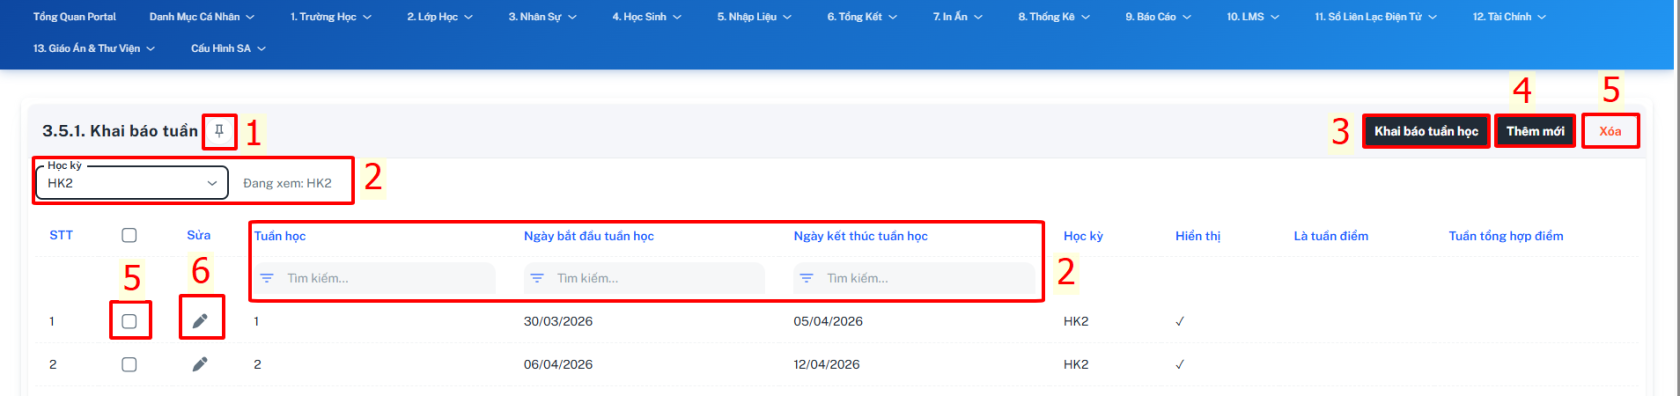Edit row 2 with pencil icon
1680x396 pixels.
(x=200, y=364)
